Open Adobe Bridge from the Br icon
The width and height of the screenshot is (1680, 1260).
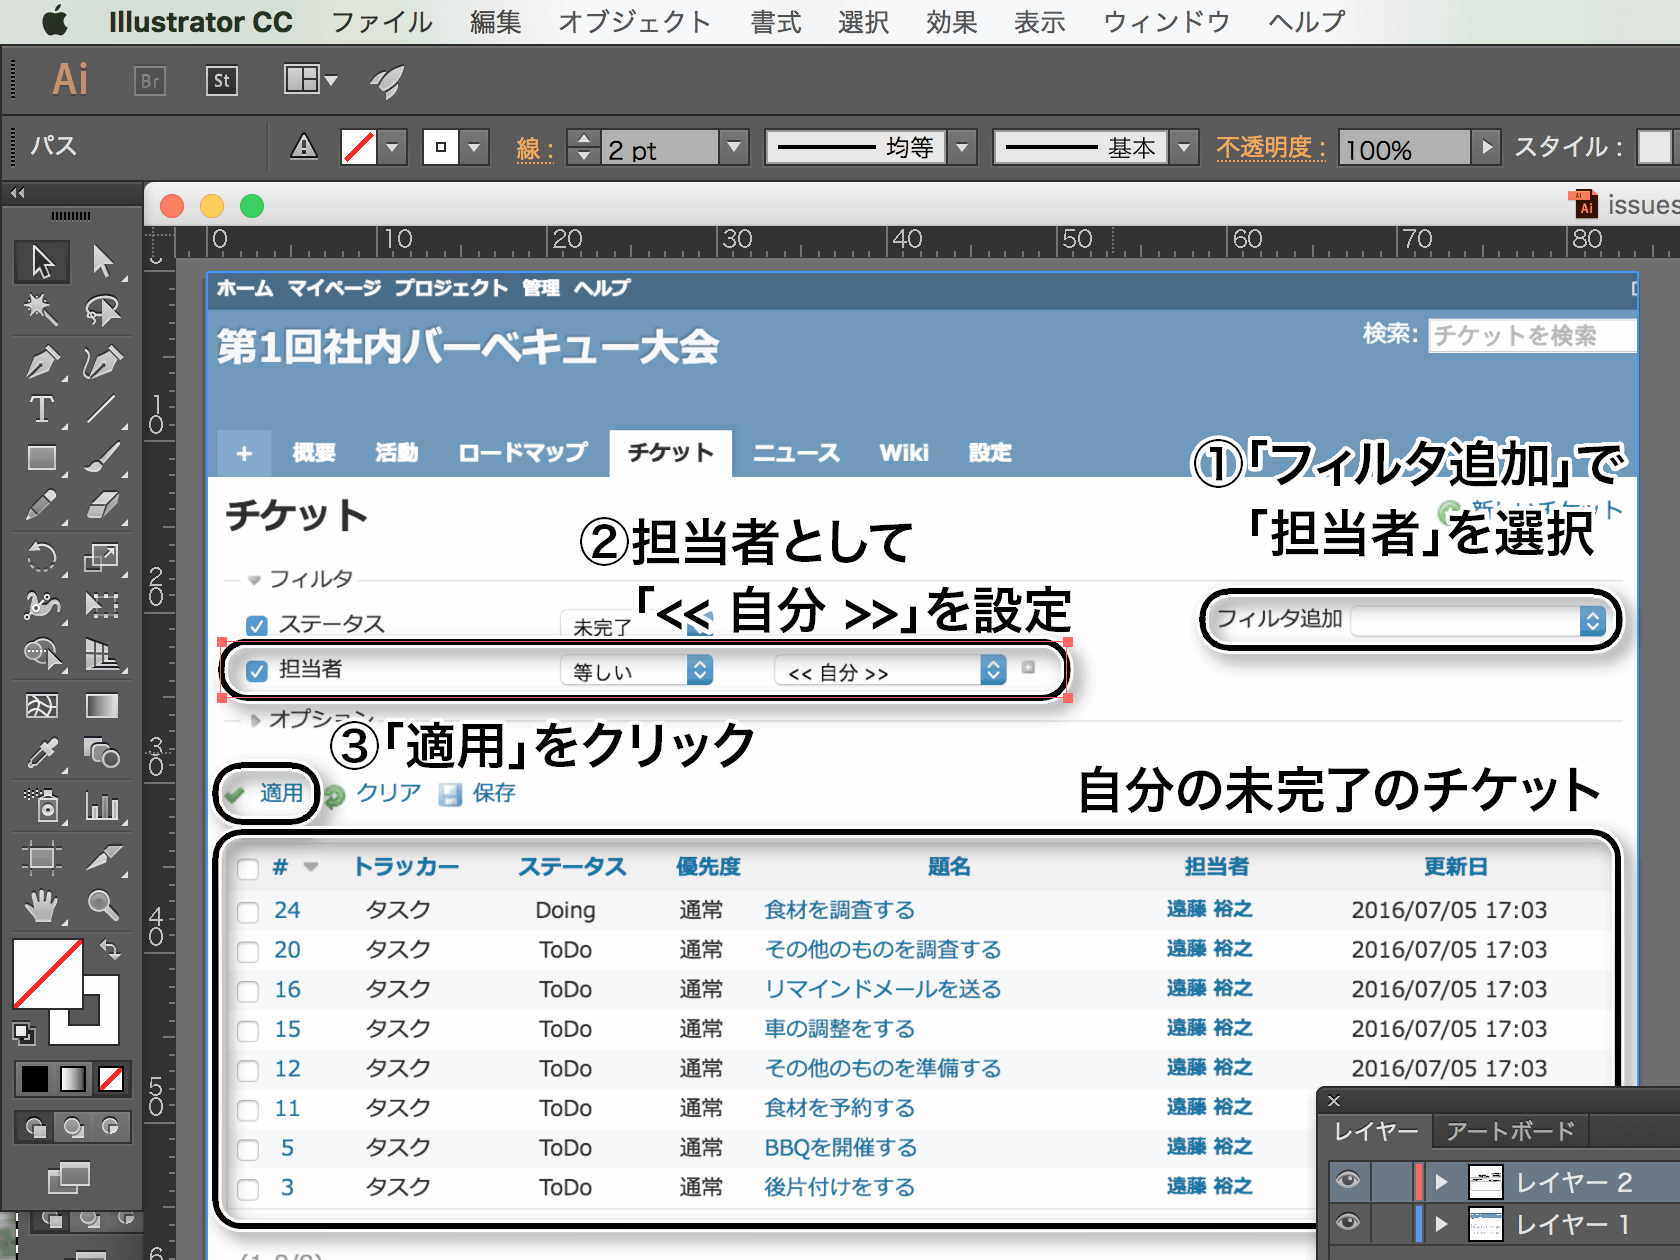tap(149, 81)
